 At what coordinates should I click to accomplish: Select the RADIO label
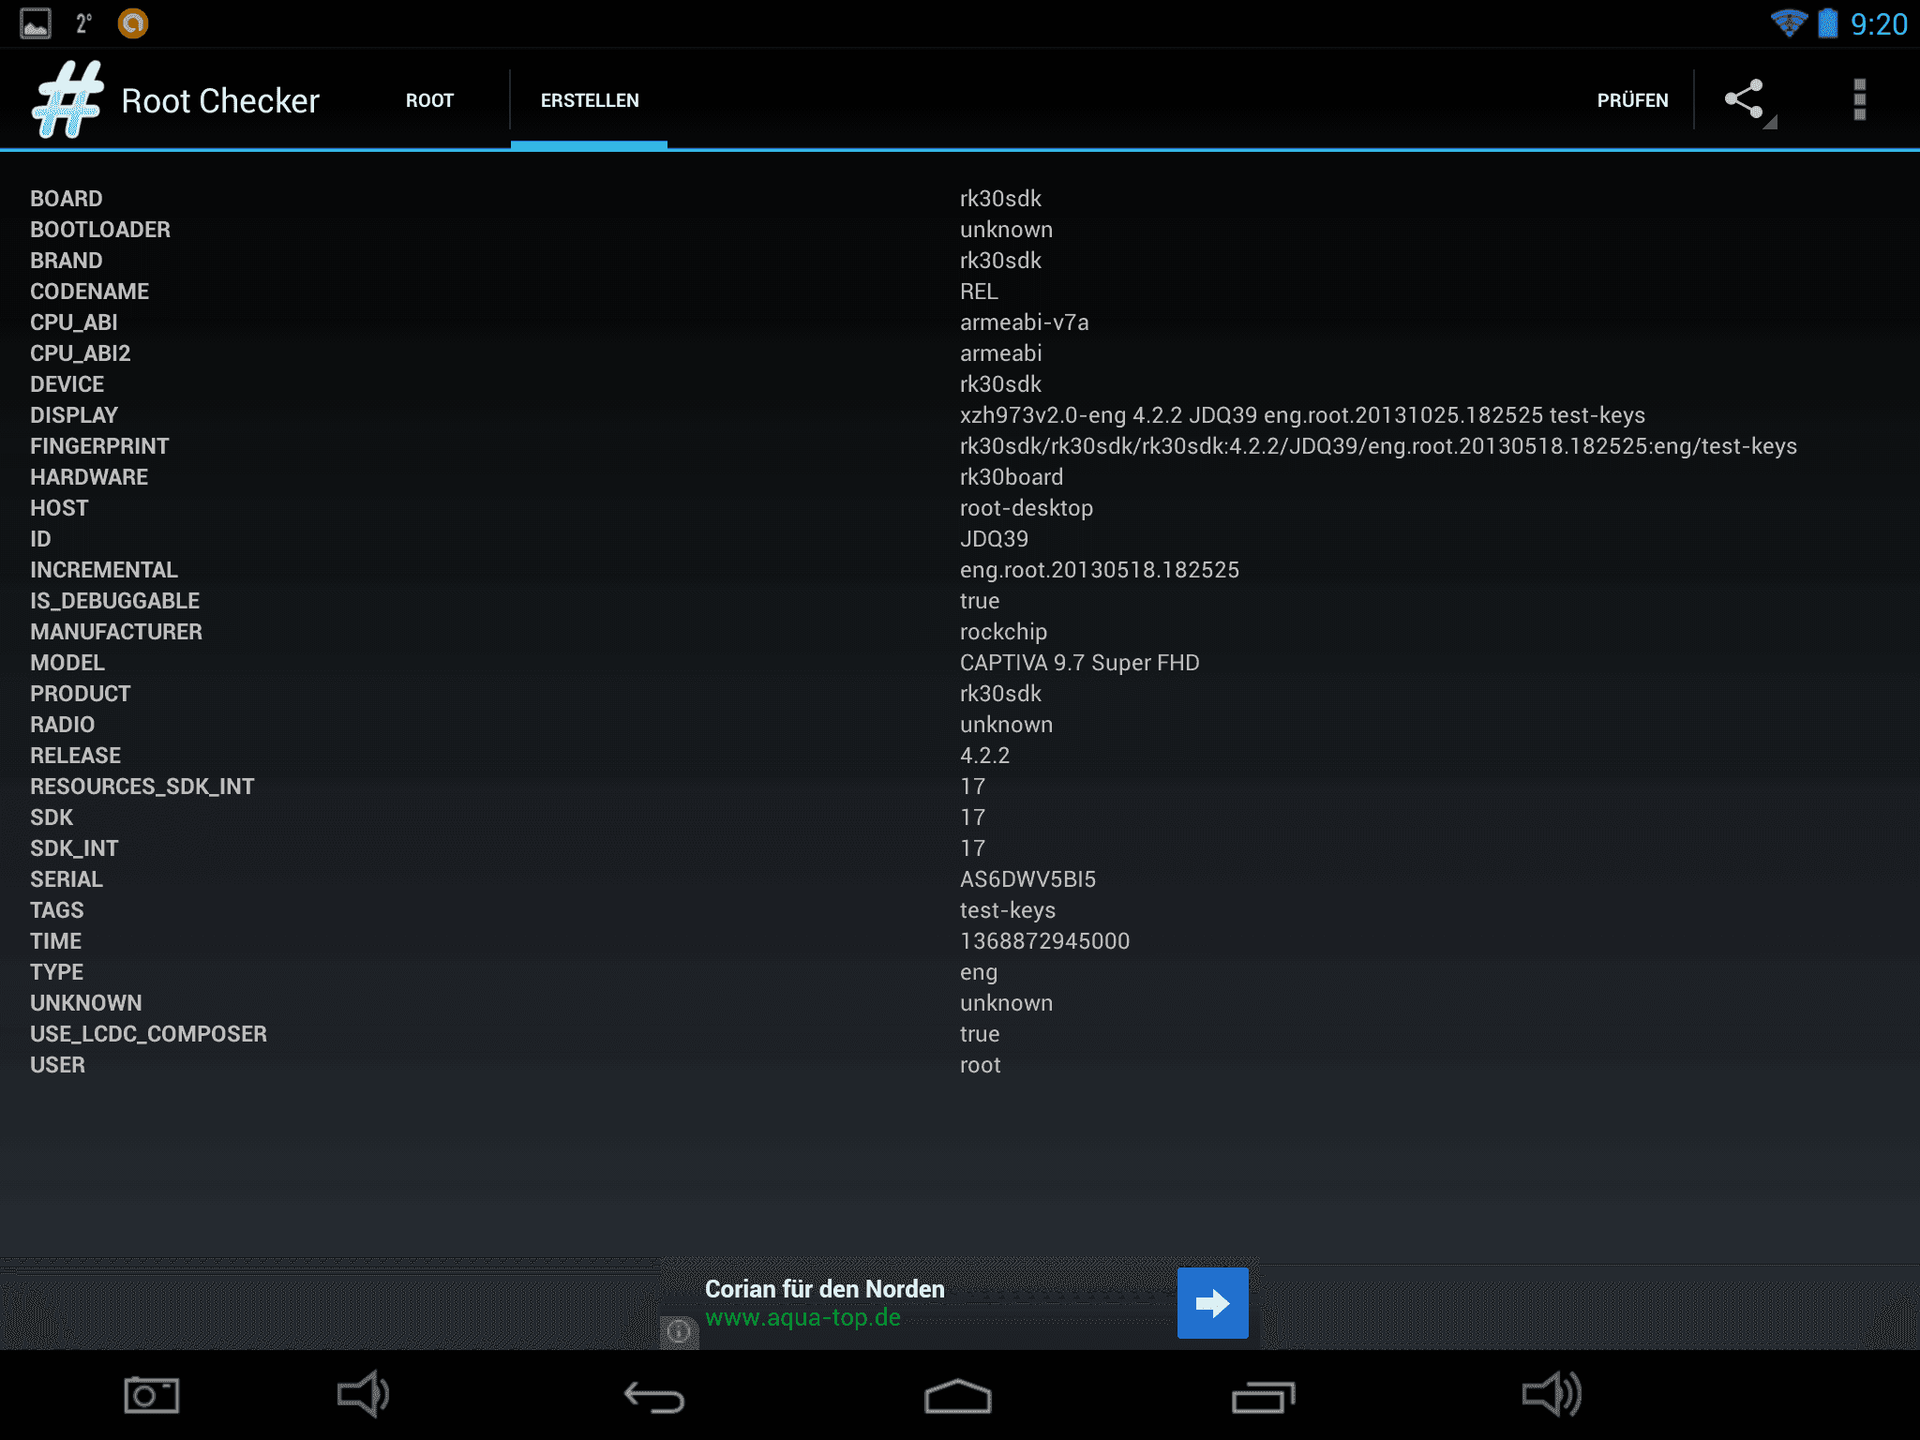62,726
